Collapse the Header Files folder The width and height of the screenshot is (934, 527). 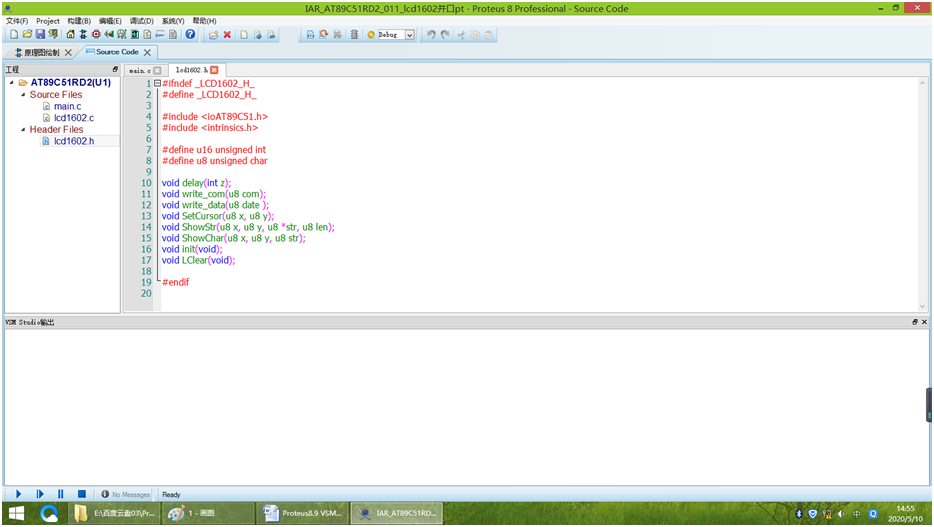pyautogui.click(x=23, y=129)
